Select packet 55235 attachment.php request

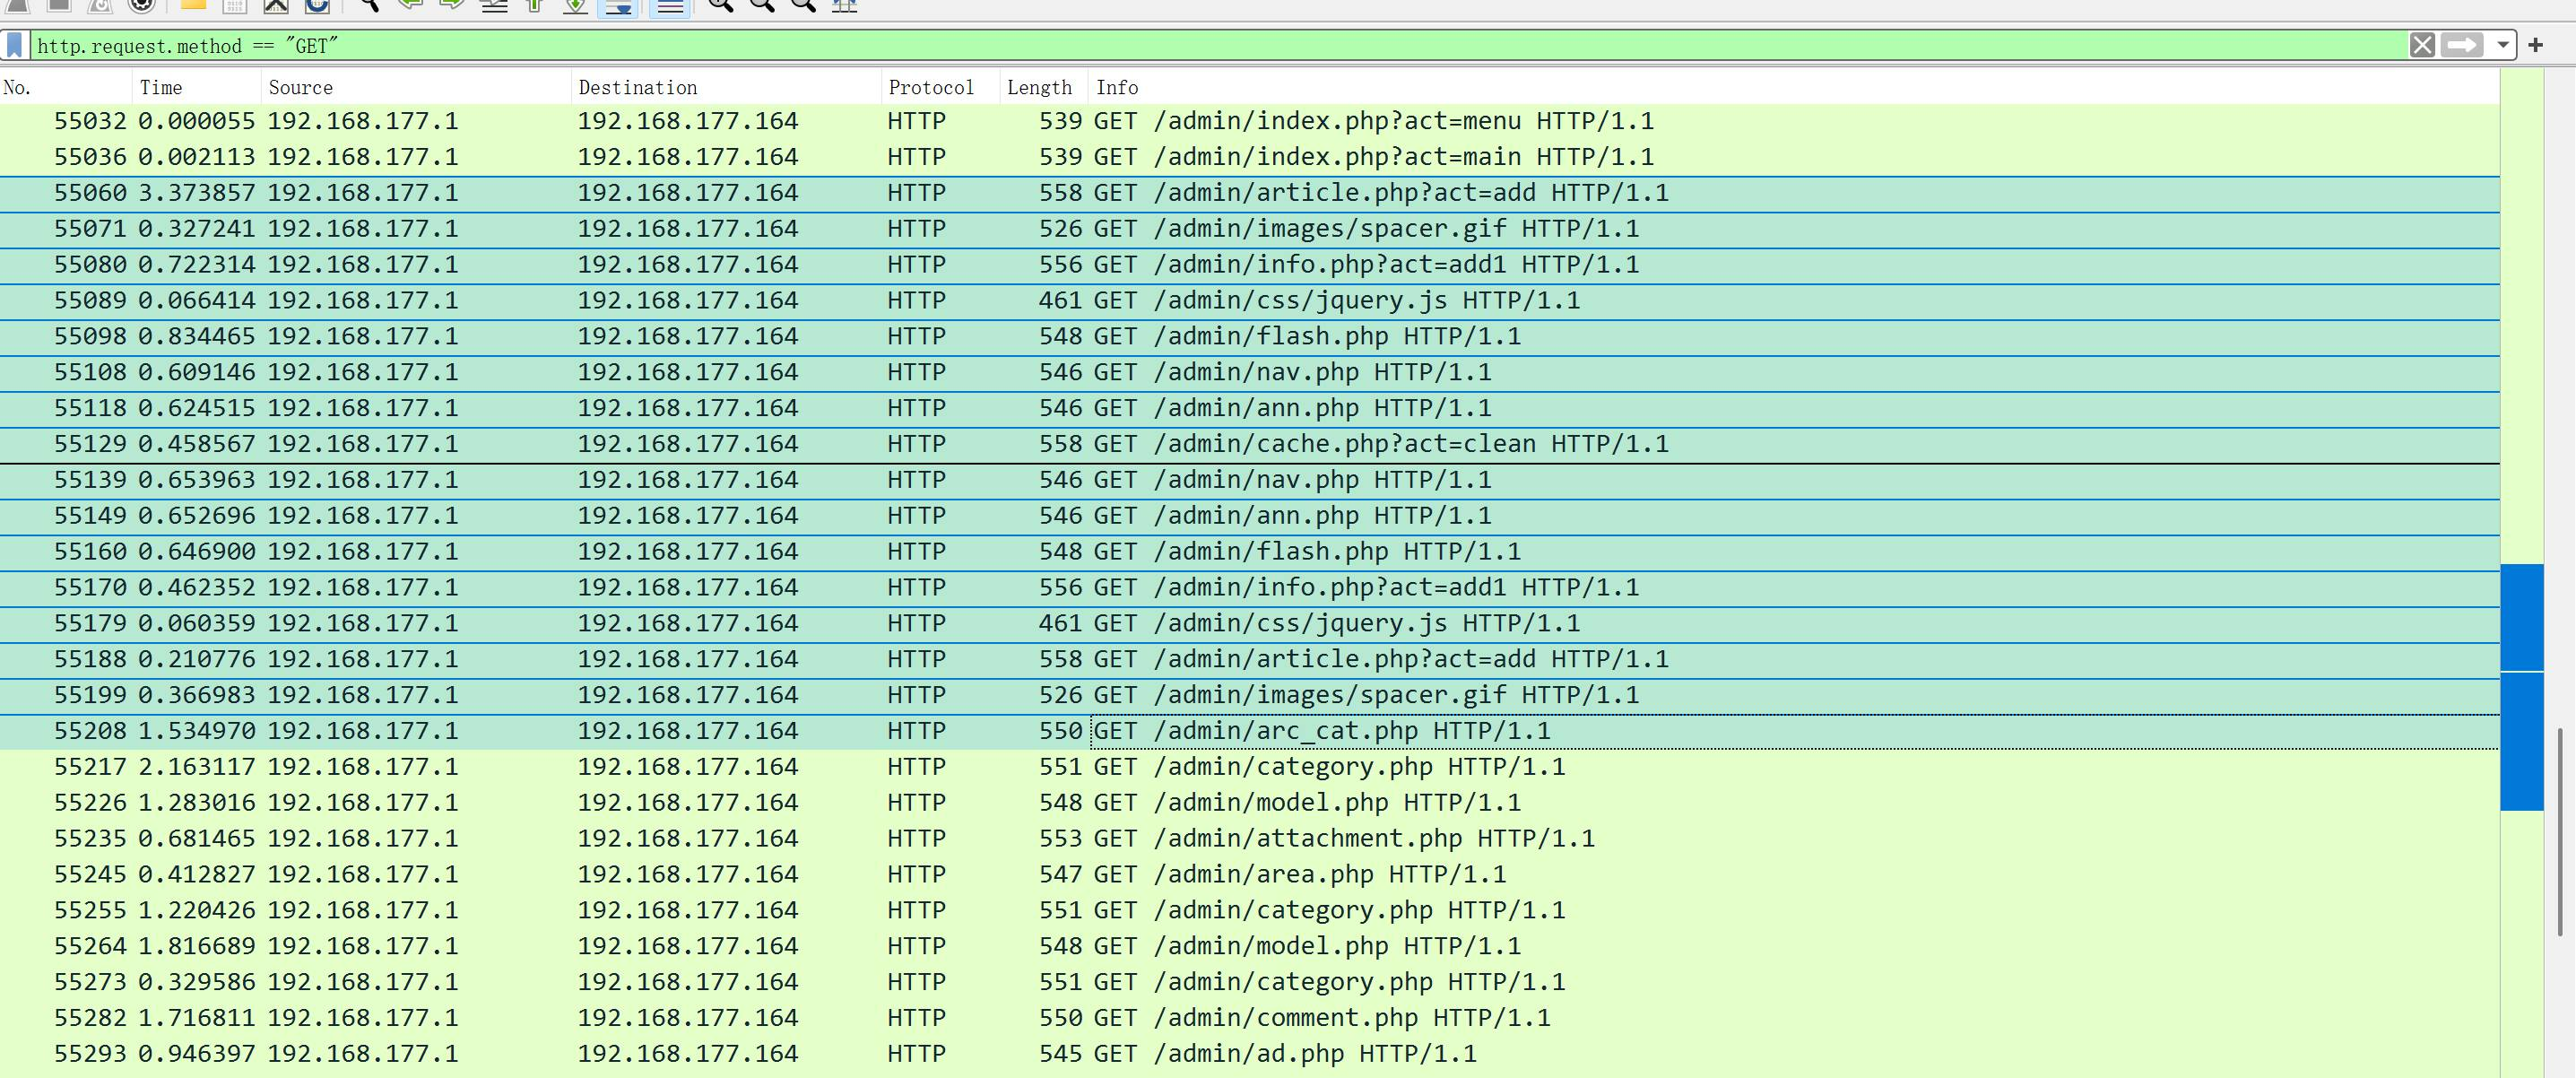[x=1250, y=840]
